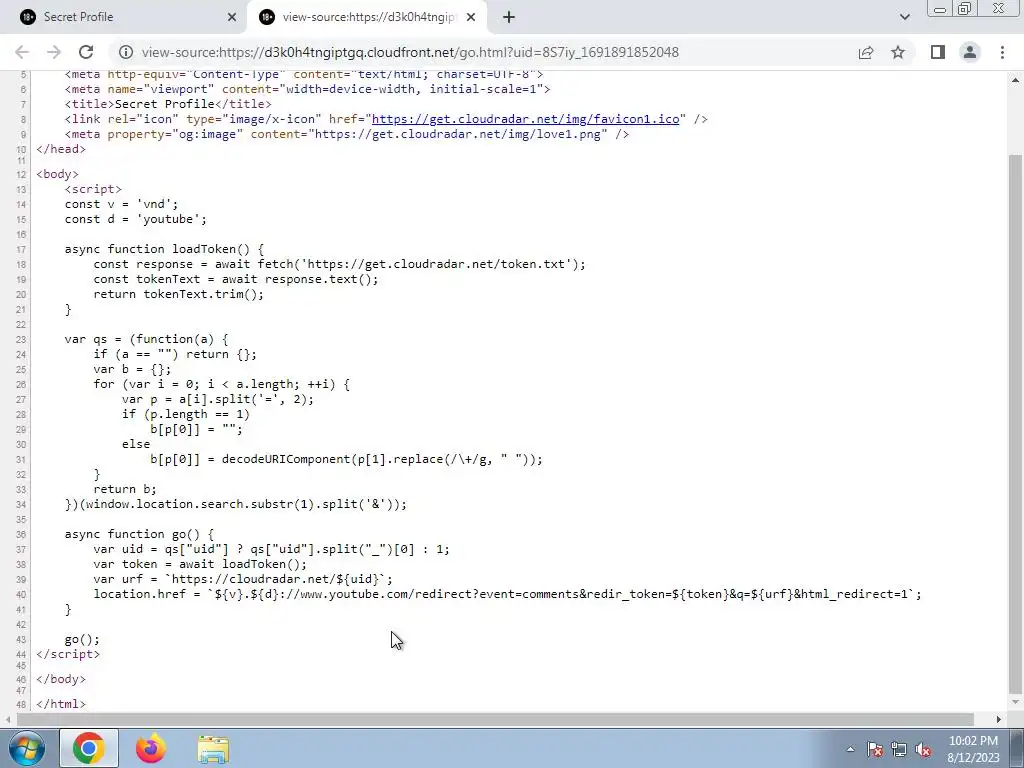Viewport: 1024px width, 768px height.
Task: Launch Firefox from the taskbar
Action: pos(151,748)
